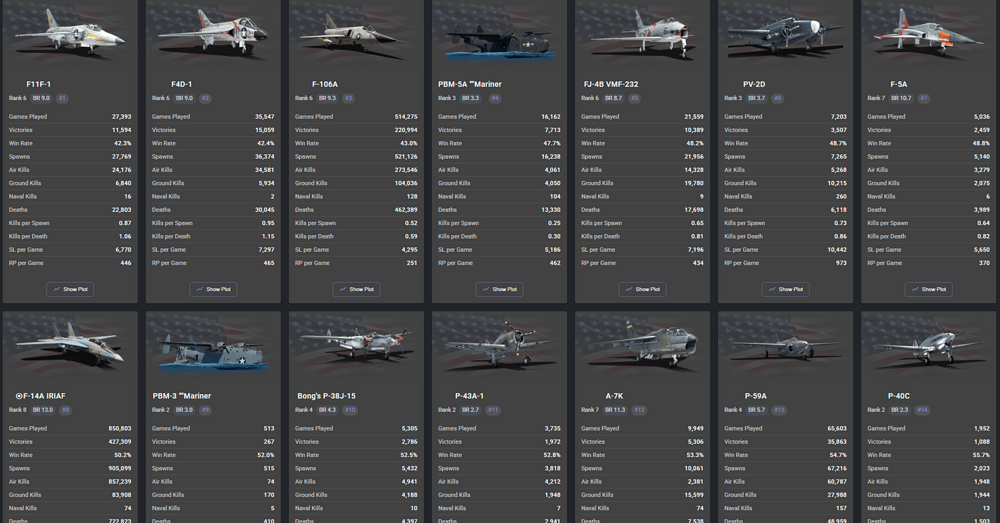
Task: Select the F11F-1 aircraft image
Action: (x=70, y=35)
